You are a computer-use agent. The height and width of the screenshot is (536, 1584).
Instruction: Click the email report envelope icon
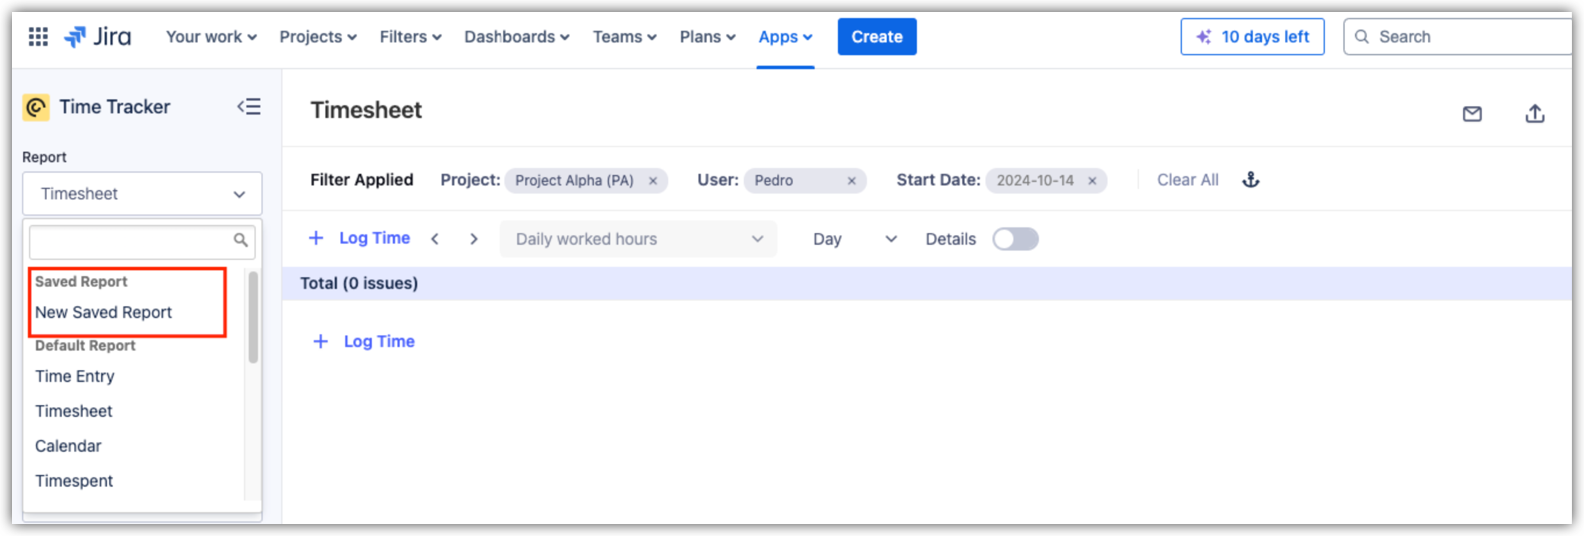1472,114
